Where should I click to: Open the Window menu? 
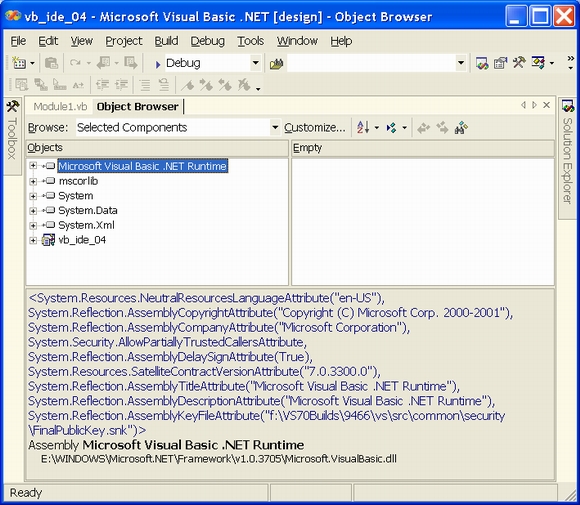(x=297, y=41)
